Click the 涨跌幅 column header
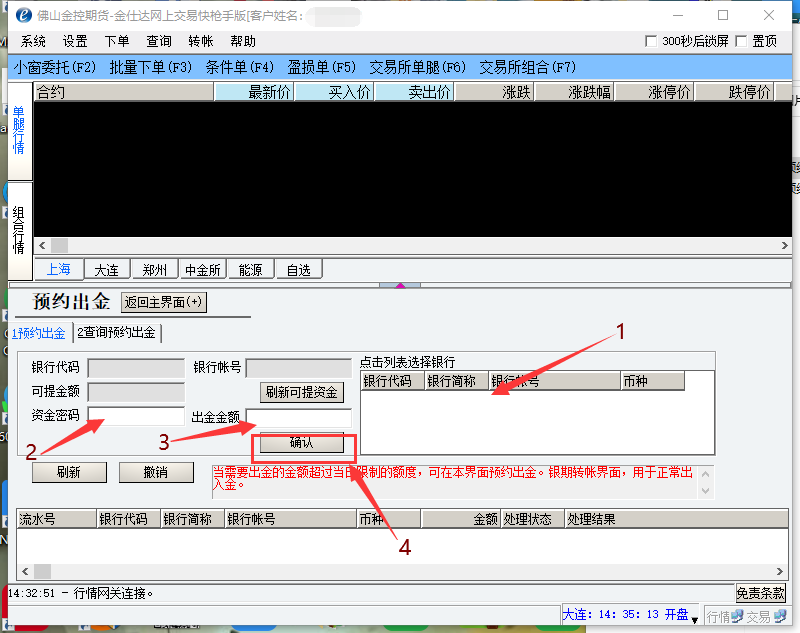The width and height of the screenshot is (800, 633). point(574,92)
